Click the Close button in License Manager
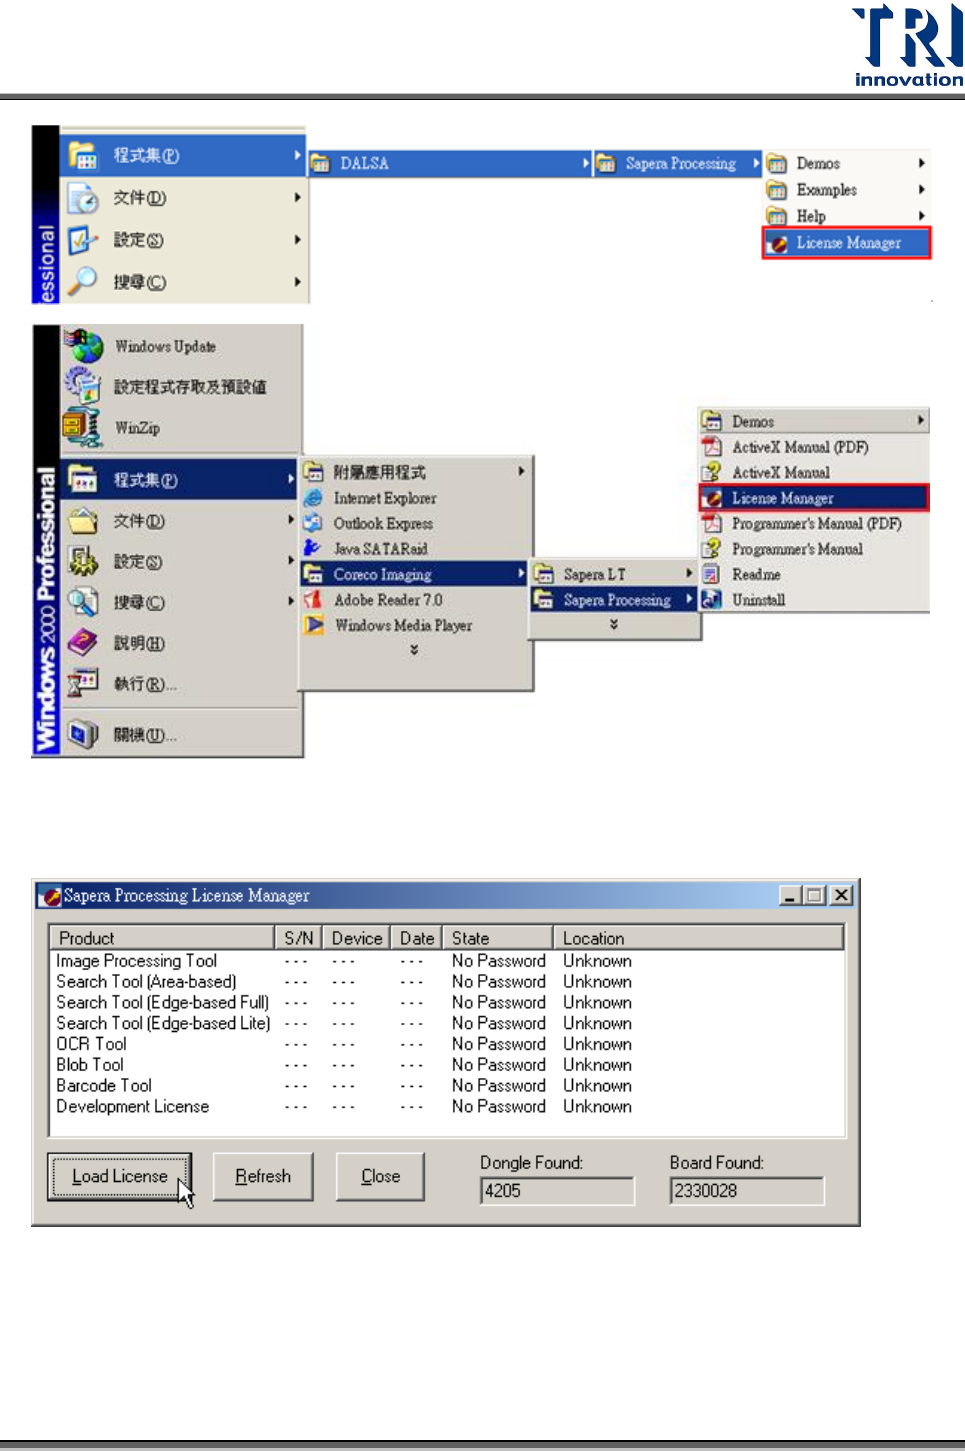The image size is (965, 1451). (380, 1176)
